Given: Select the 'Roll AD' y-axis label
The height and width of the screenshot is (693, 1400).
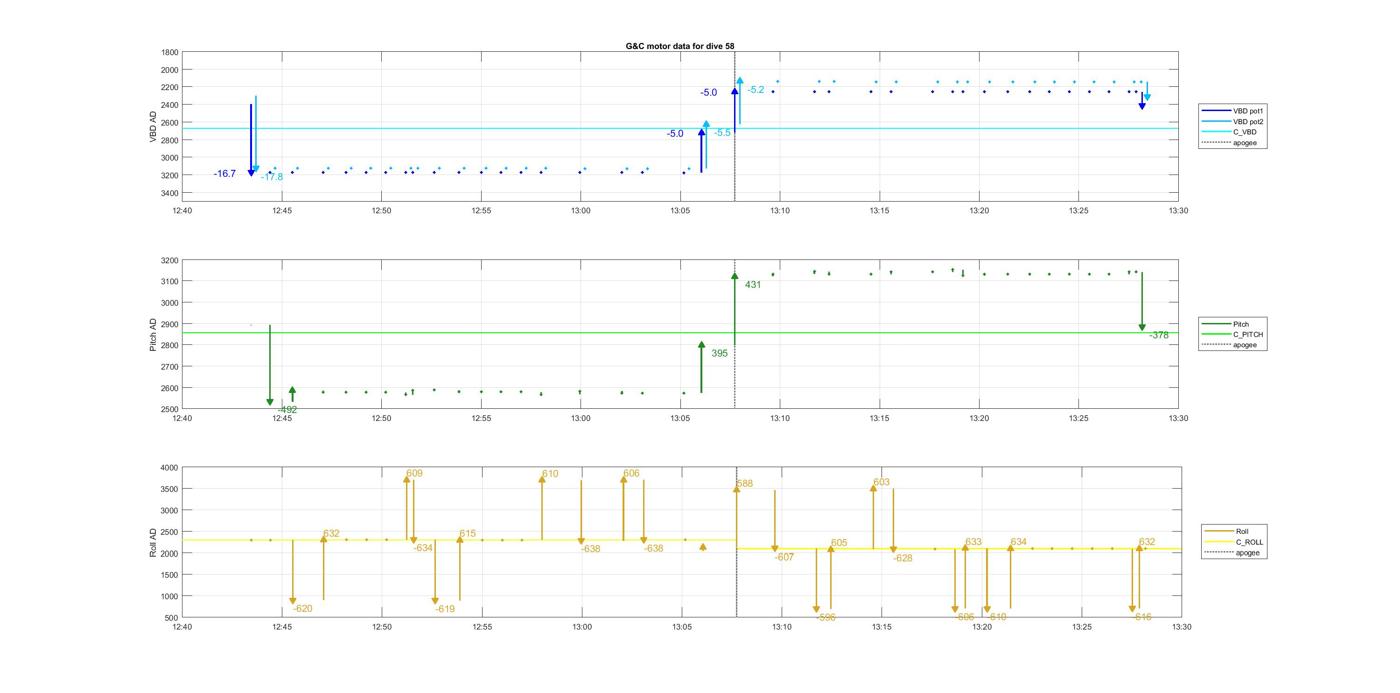Looking at the screenshot, I should 154,542.
